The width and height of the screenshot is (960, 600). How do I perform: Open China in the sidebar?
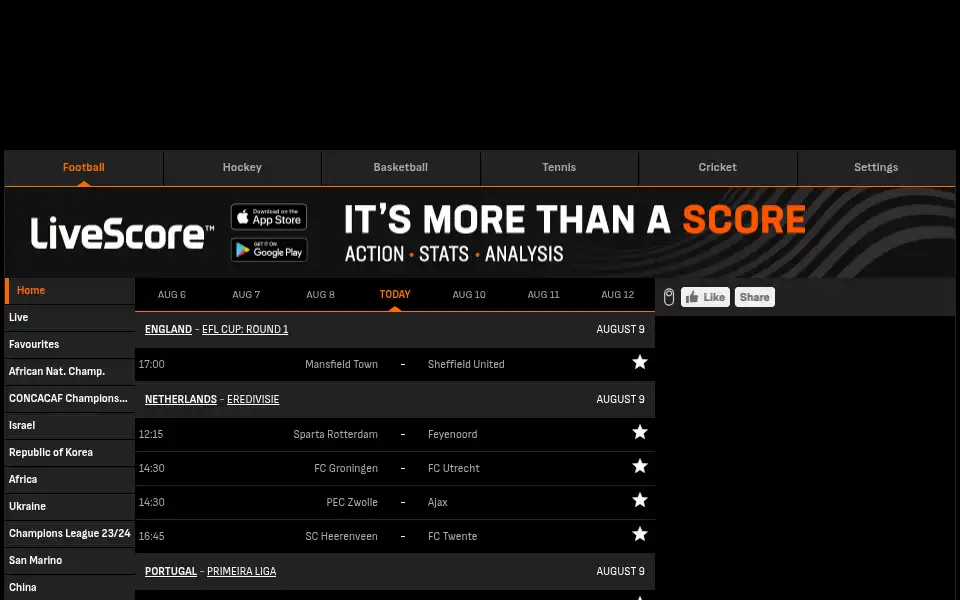[70, 587]
